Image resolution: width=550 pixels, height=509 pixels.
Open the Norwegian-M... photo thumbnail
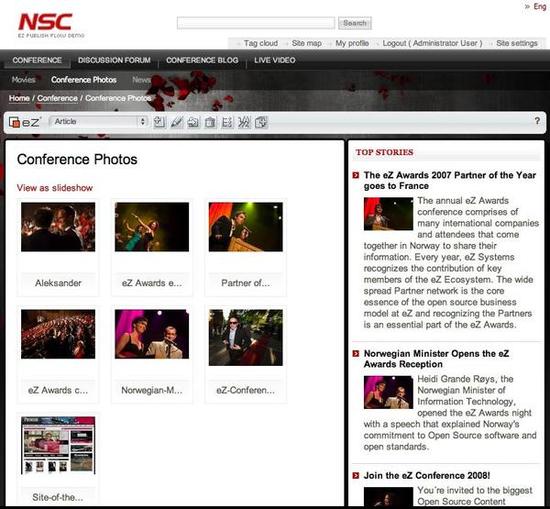[152, 334]
